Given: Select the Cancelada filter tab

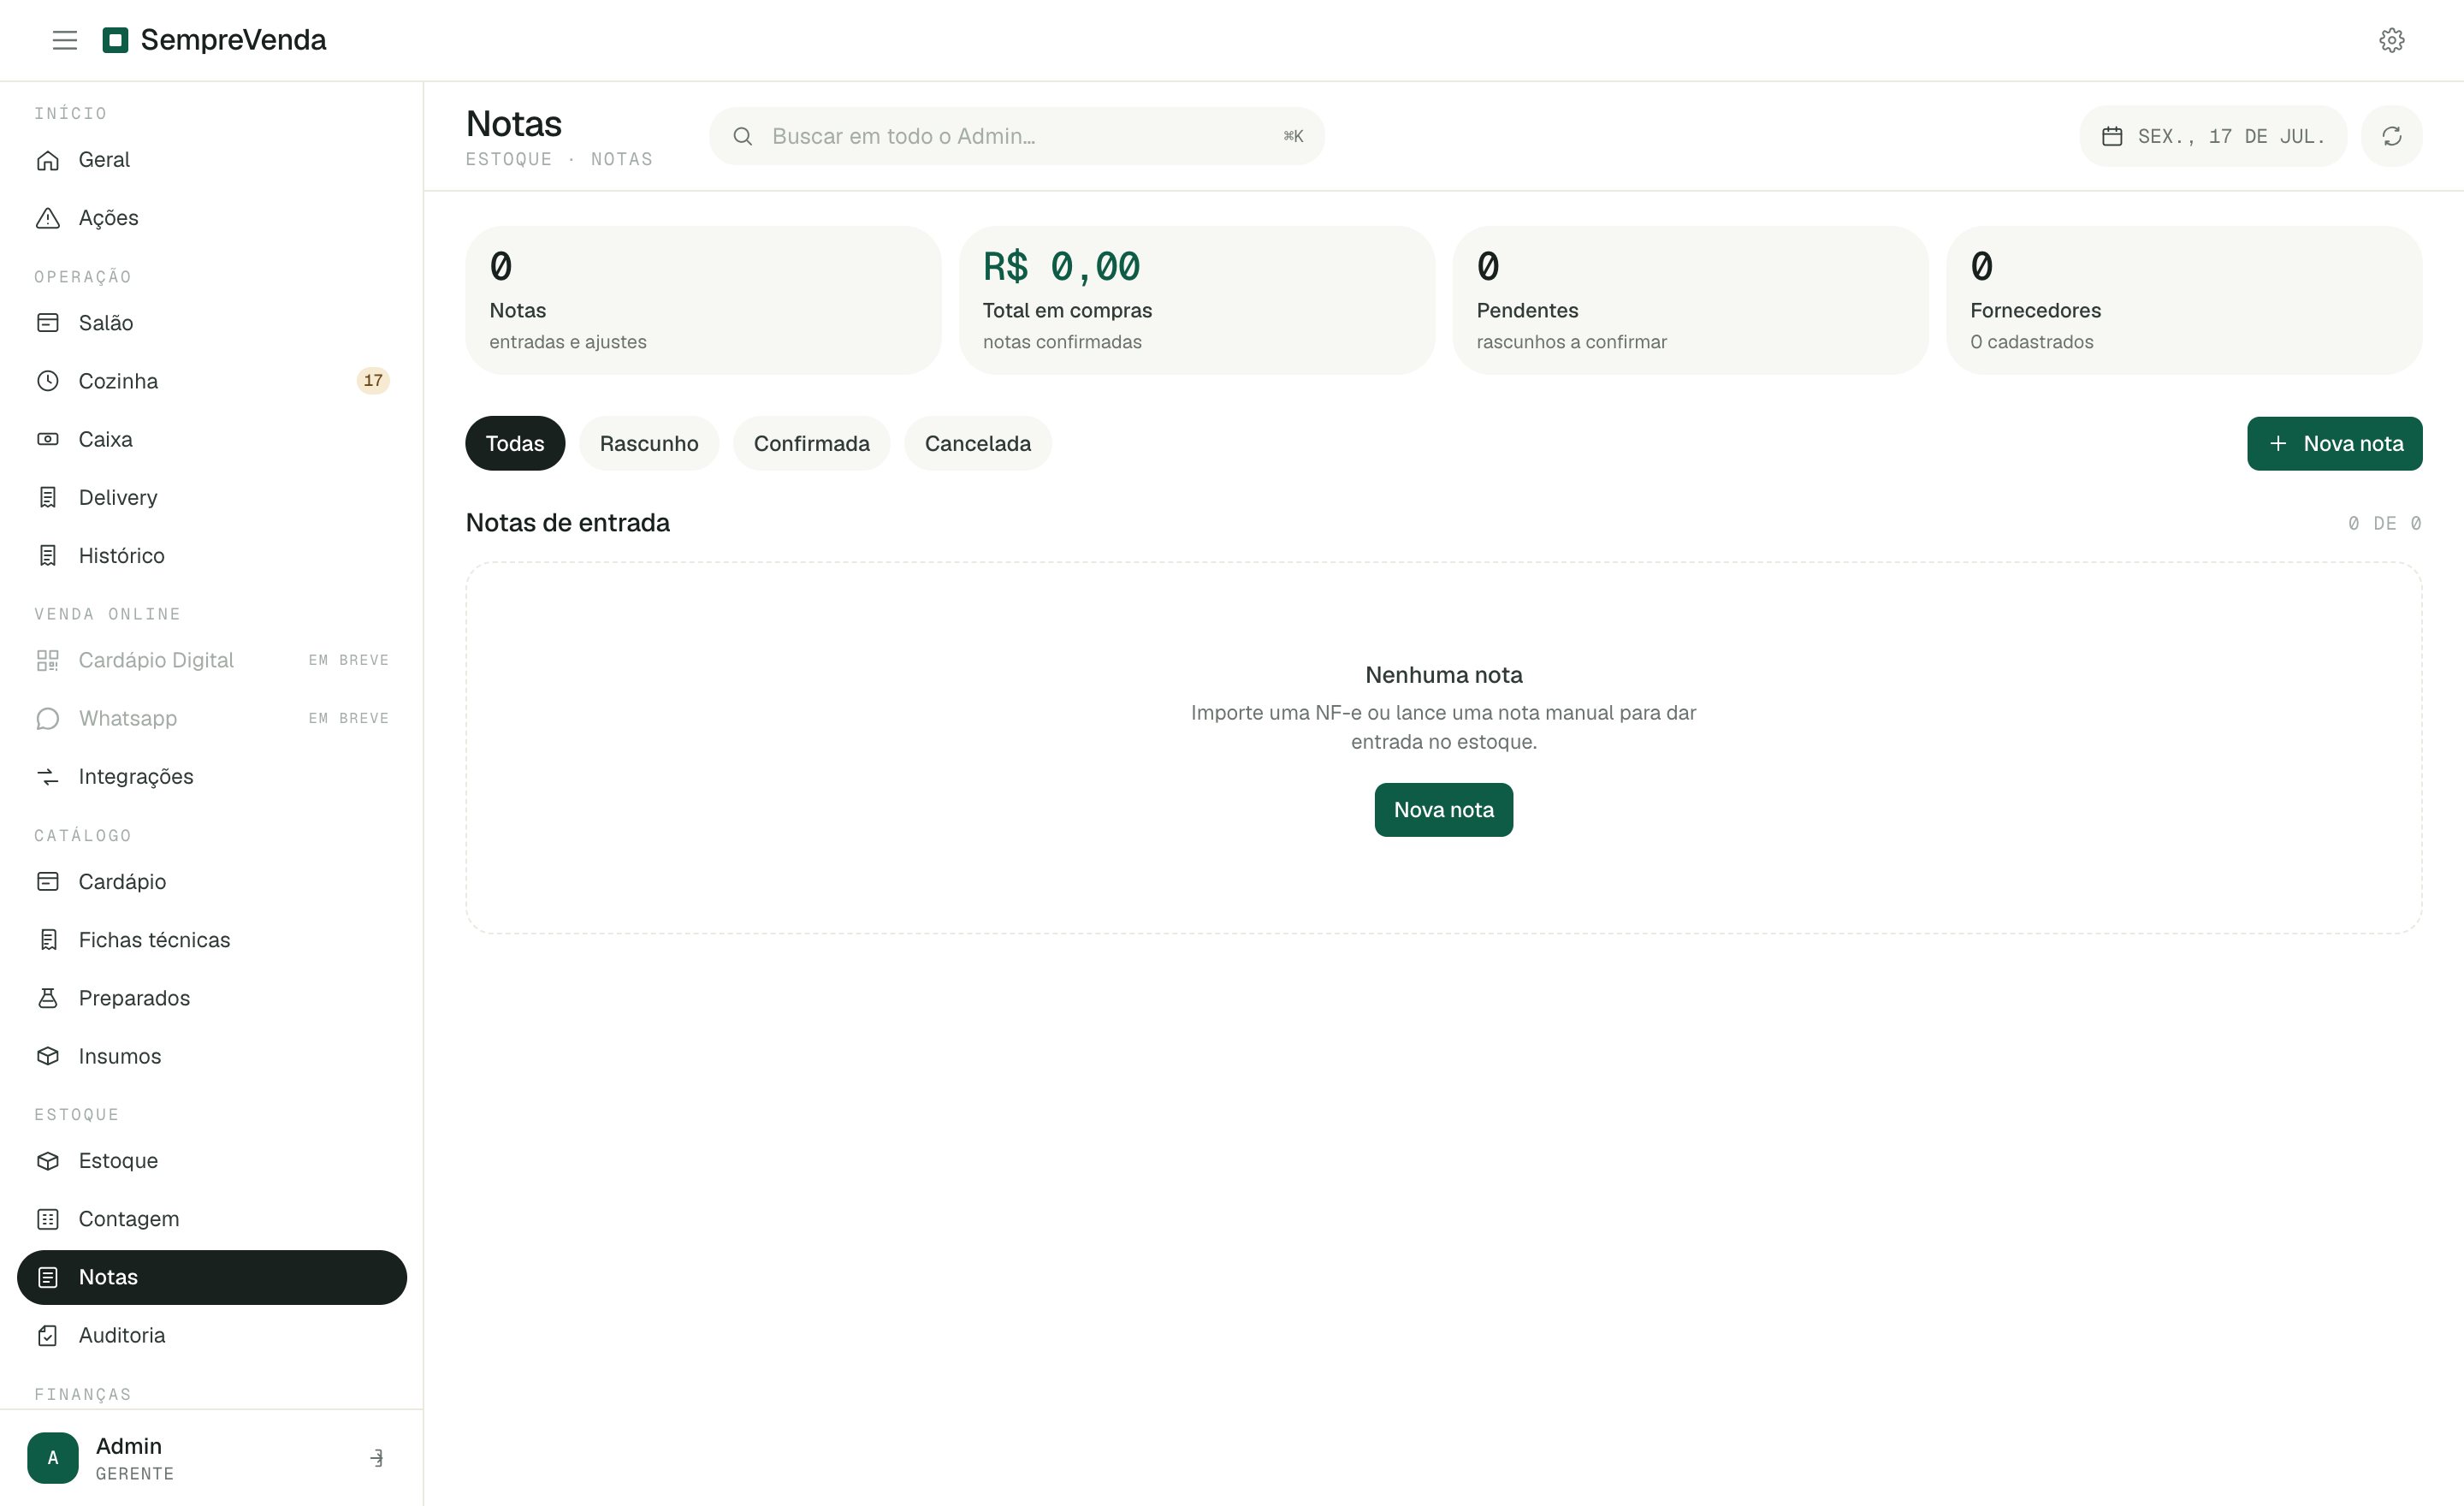Looking at the screenshot, I should pyautogui.click(x=977, y=443).
